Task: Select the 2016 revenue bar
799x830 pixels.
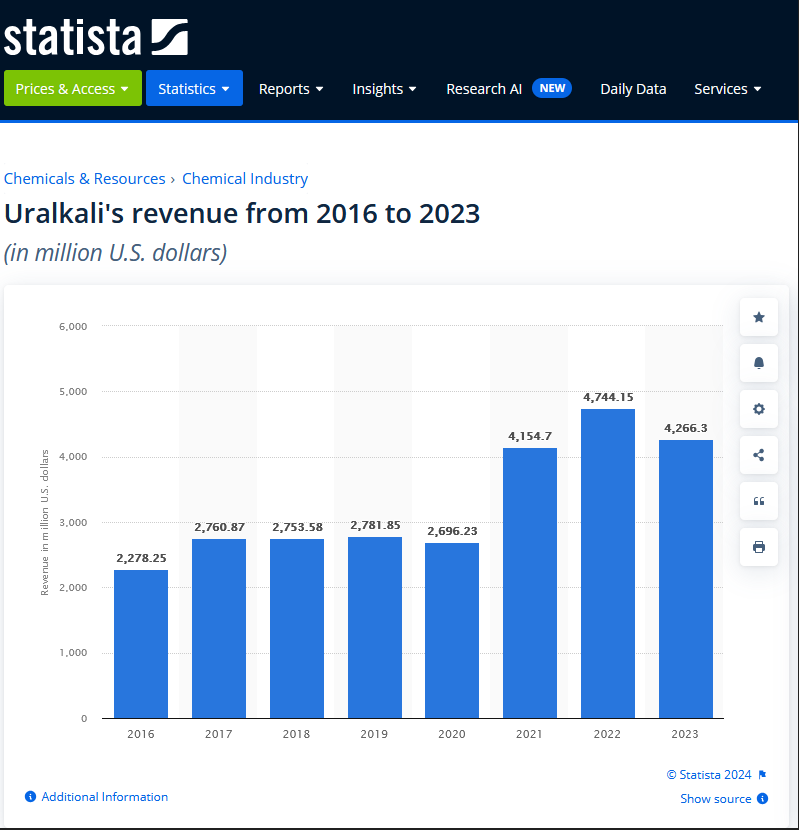Action: click(141, 644)
